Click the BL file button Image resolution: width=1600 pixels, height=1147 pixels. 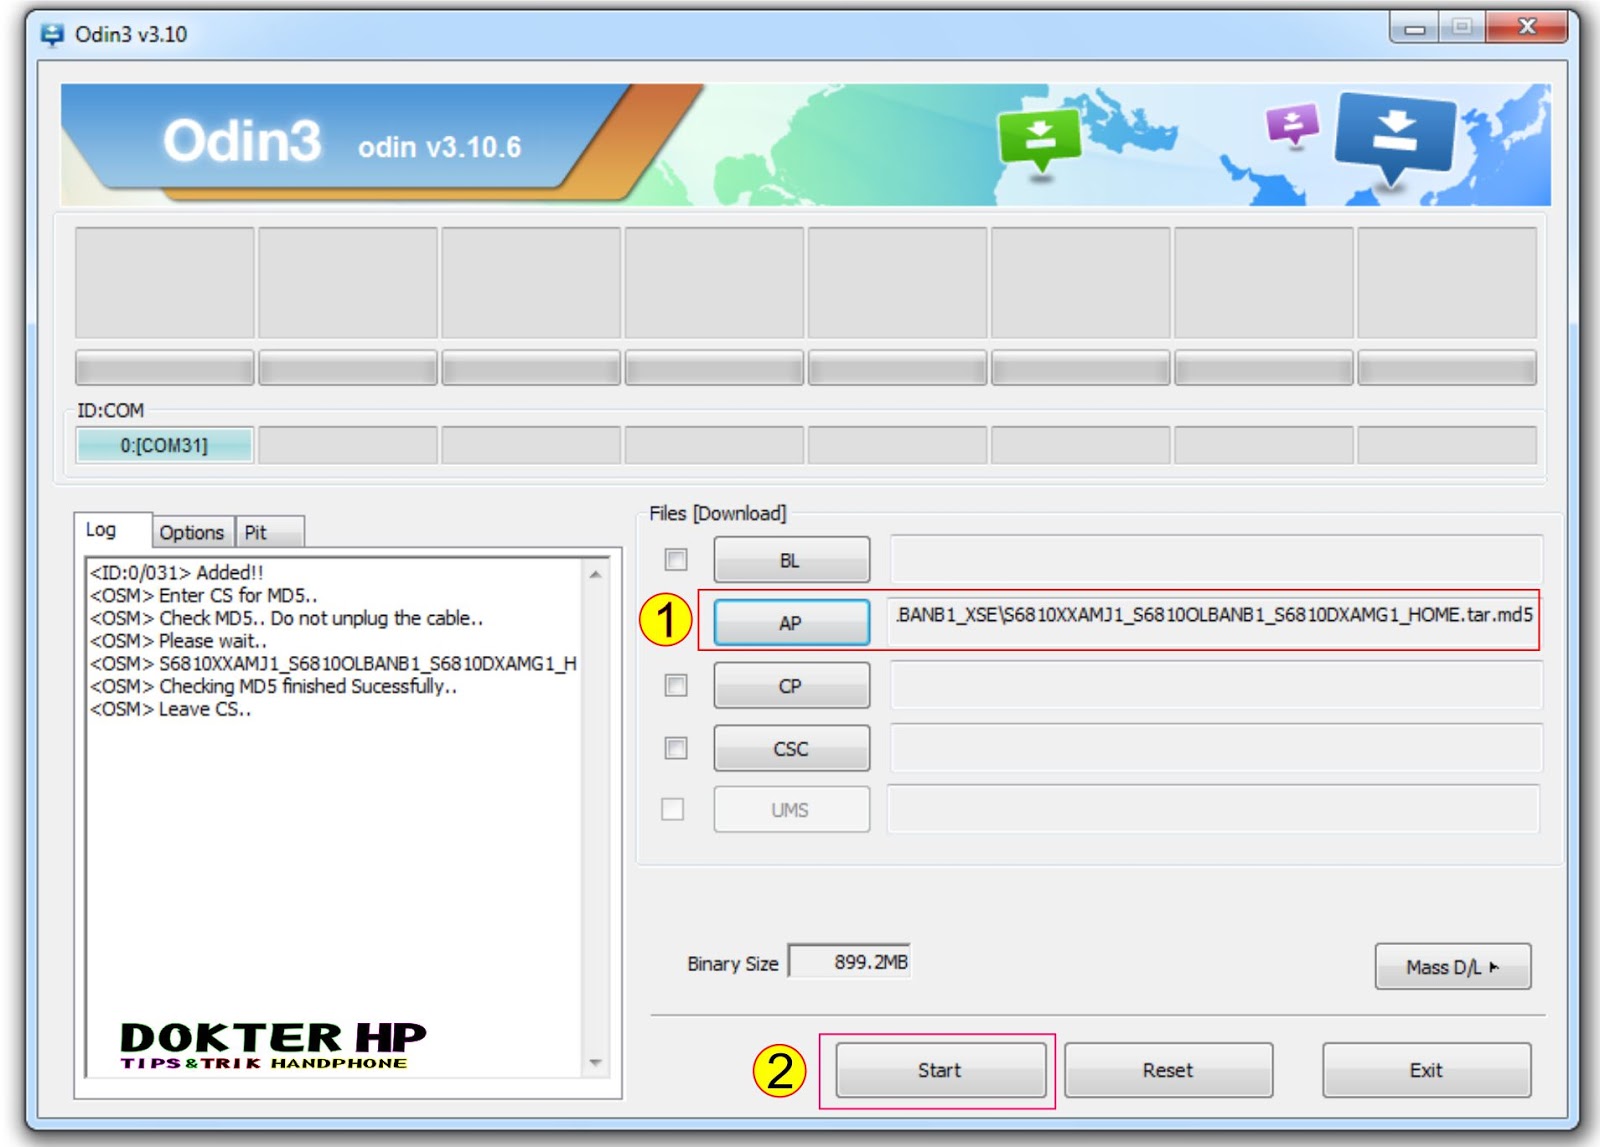coord(791,560)
